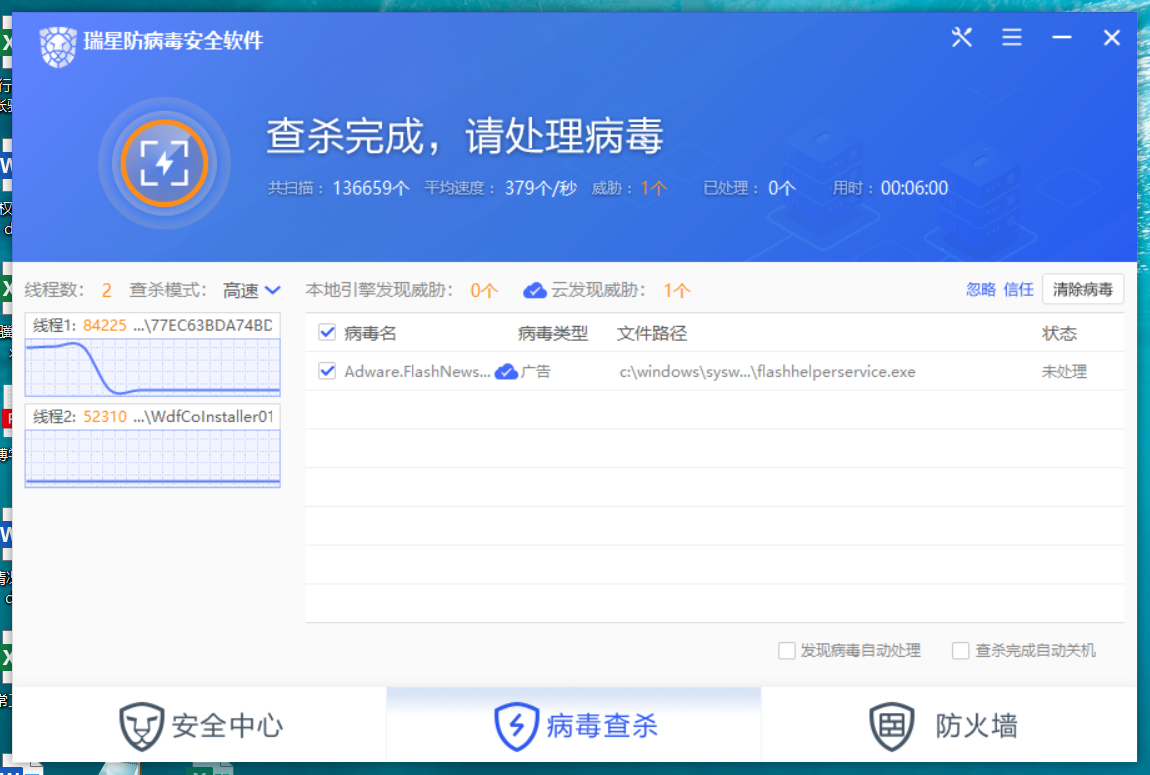Click the 线程数 value 2
Image resolution: width=1150 pixels, height=775 pixels.
tap(107, 290)
